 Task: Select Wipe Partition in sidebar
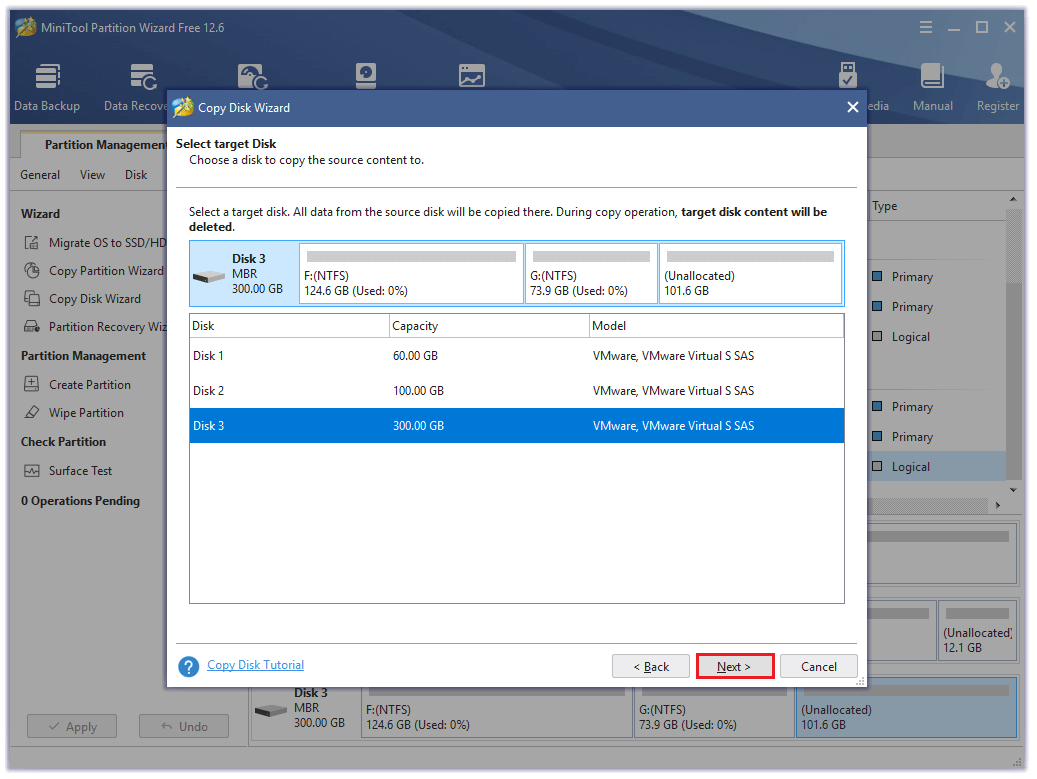pyautogui.click(x=86, y=413)
